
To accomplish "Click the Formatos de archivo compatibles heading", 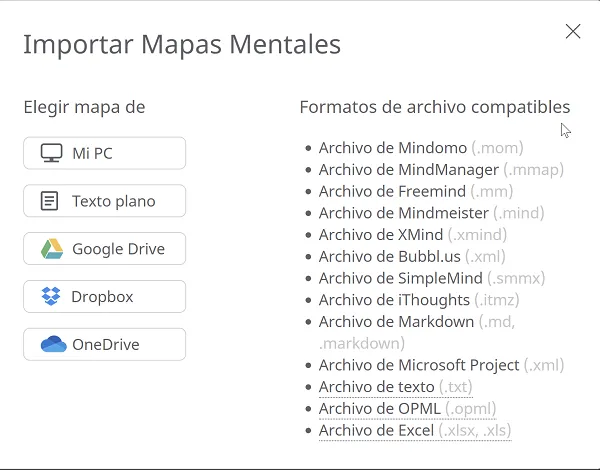I will click(435, 107).
